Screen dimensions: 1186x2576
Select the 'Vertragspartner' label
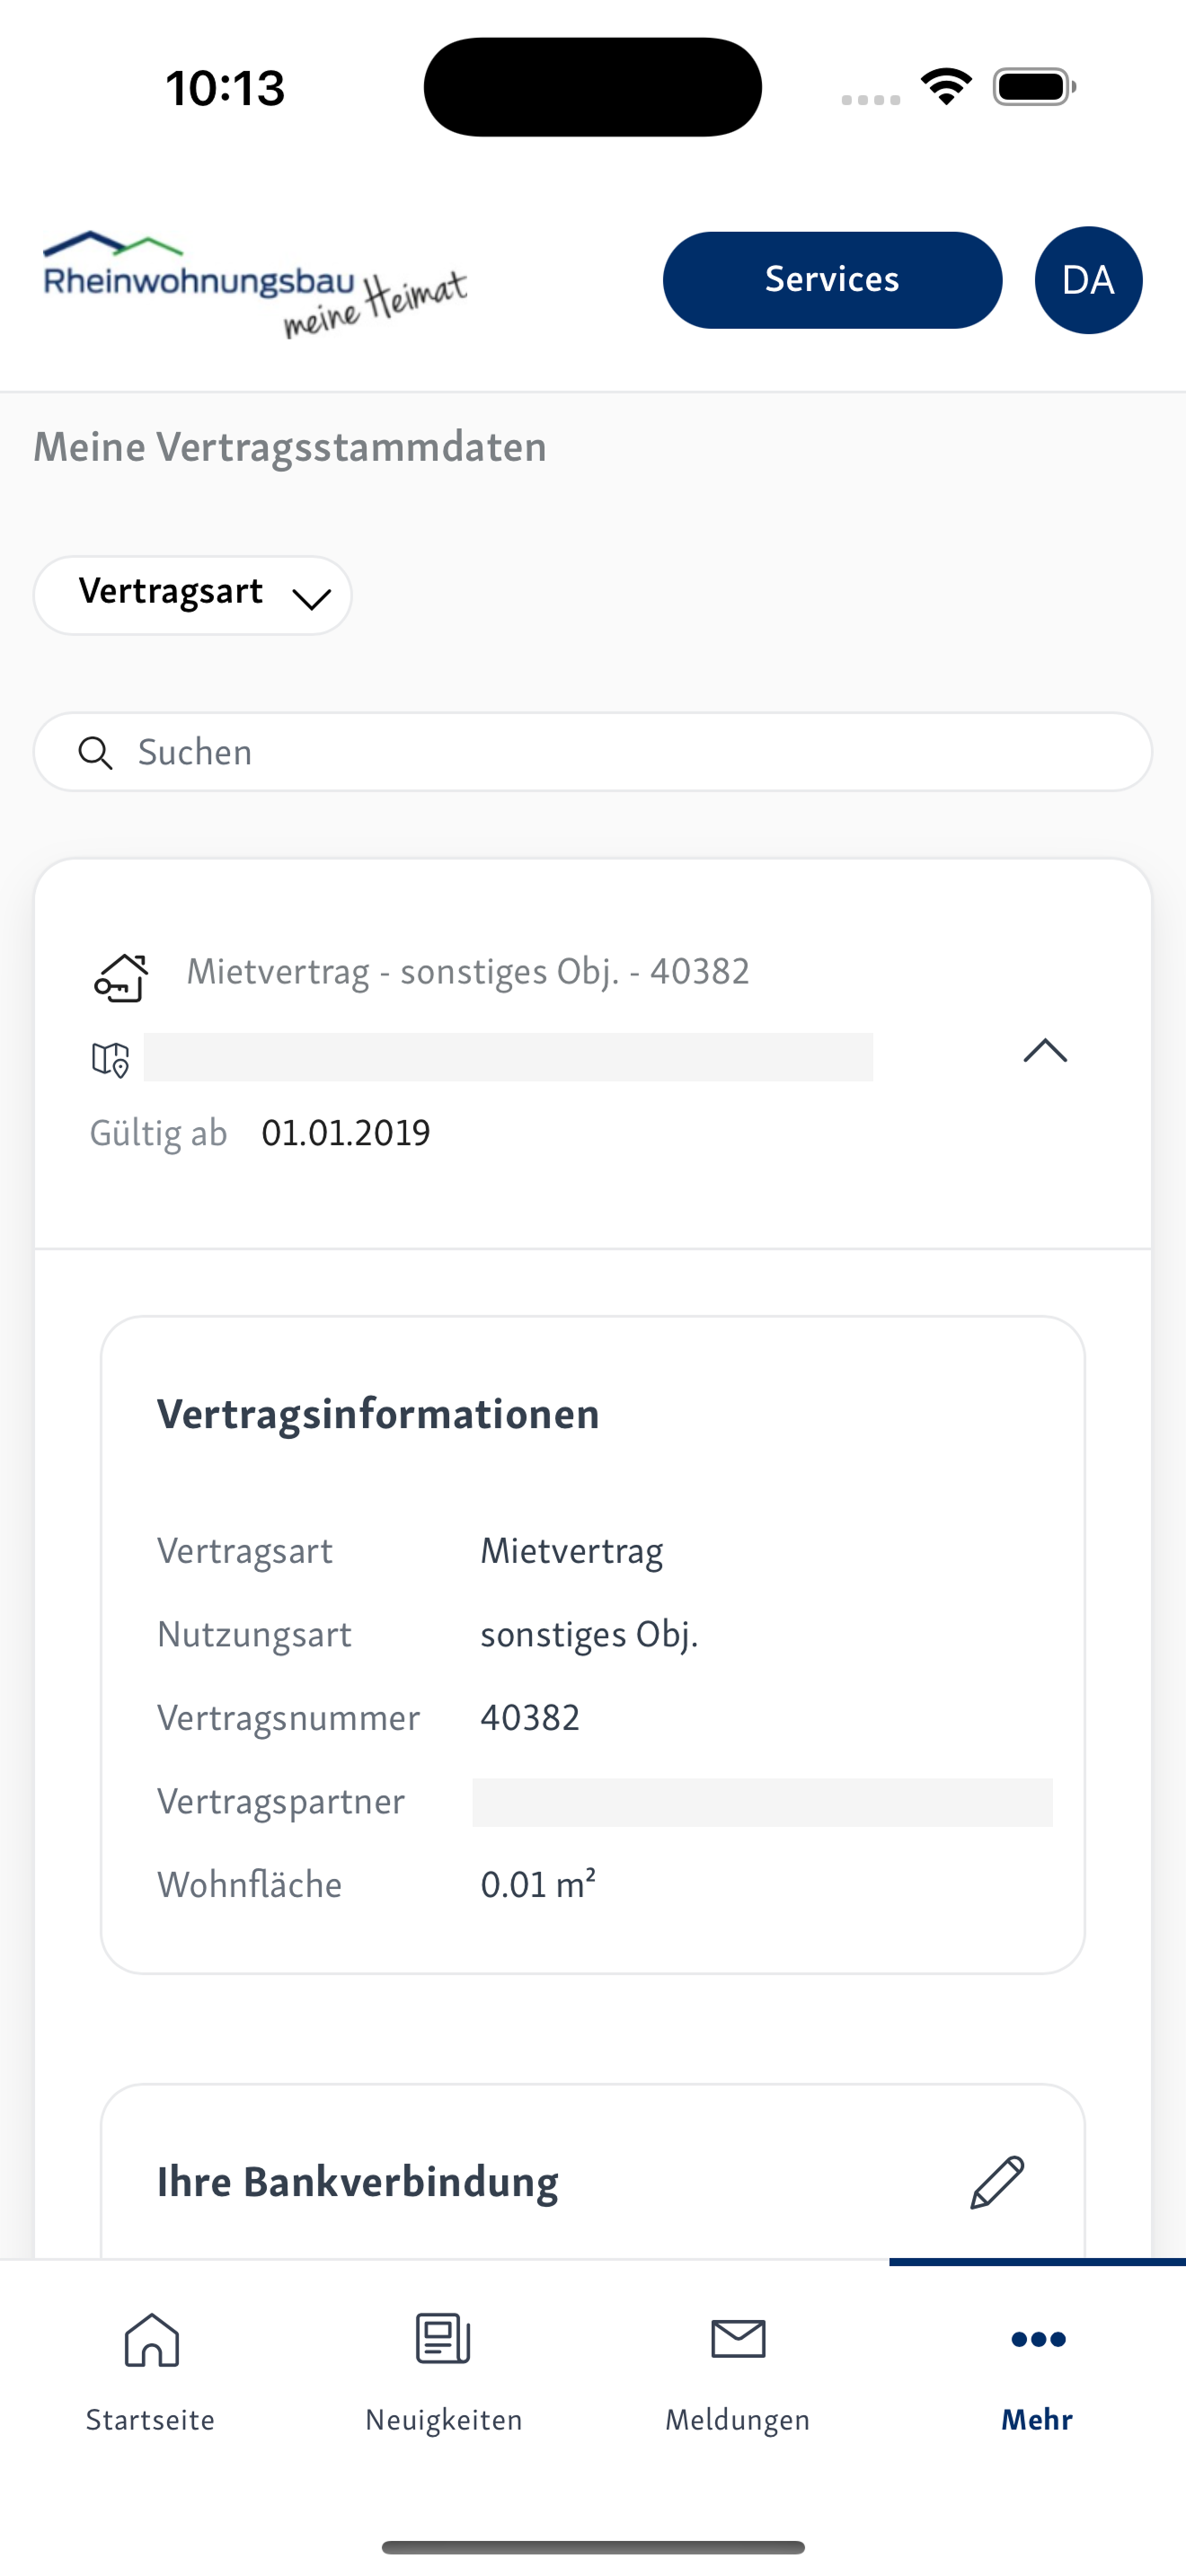pyautogui.click(x=281, y=1801)
